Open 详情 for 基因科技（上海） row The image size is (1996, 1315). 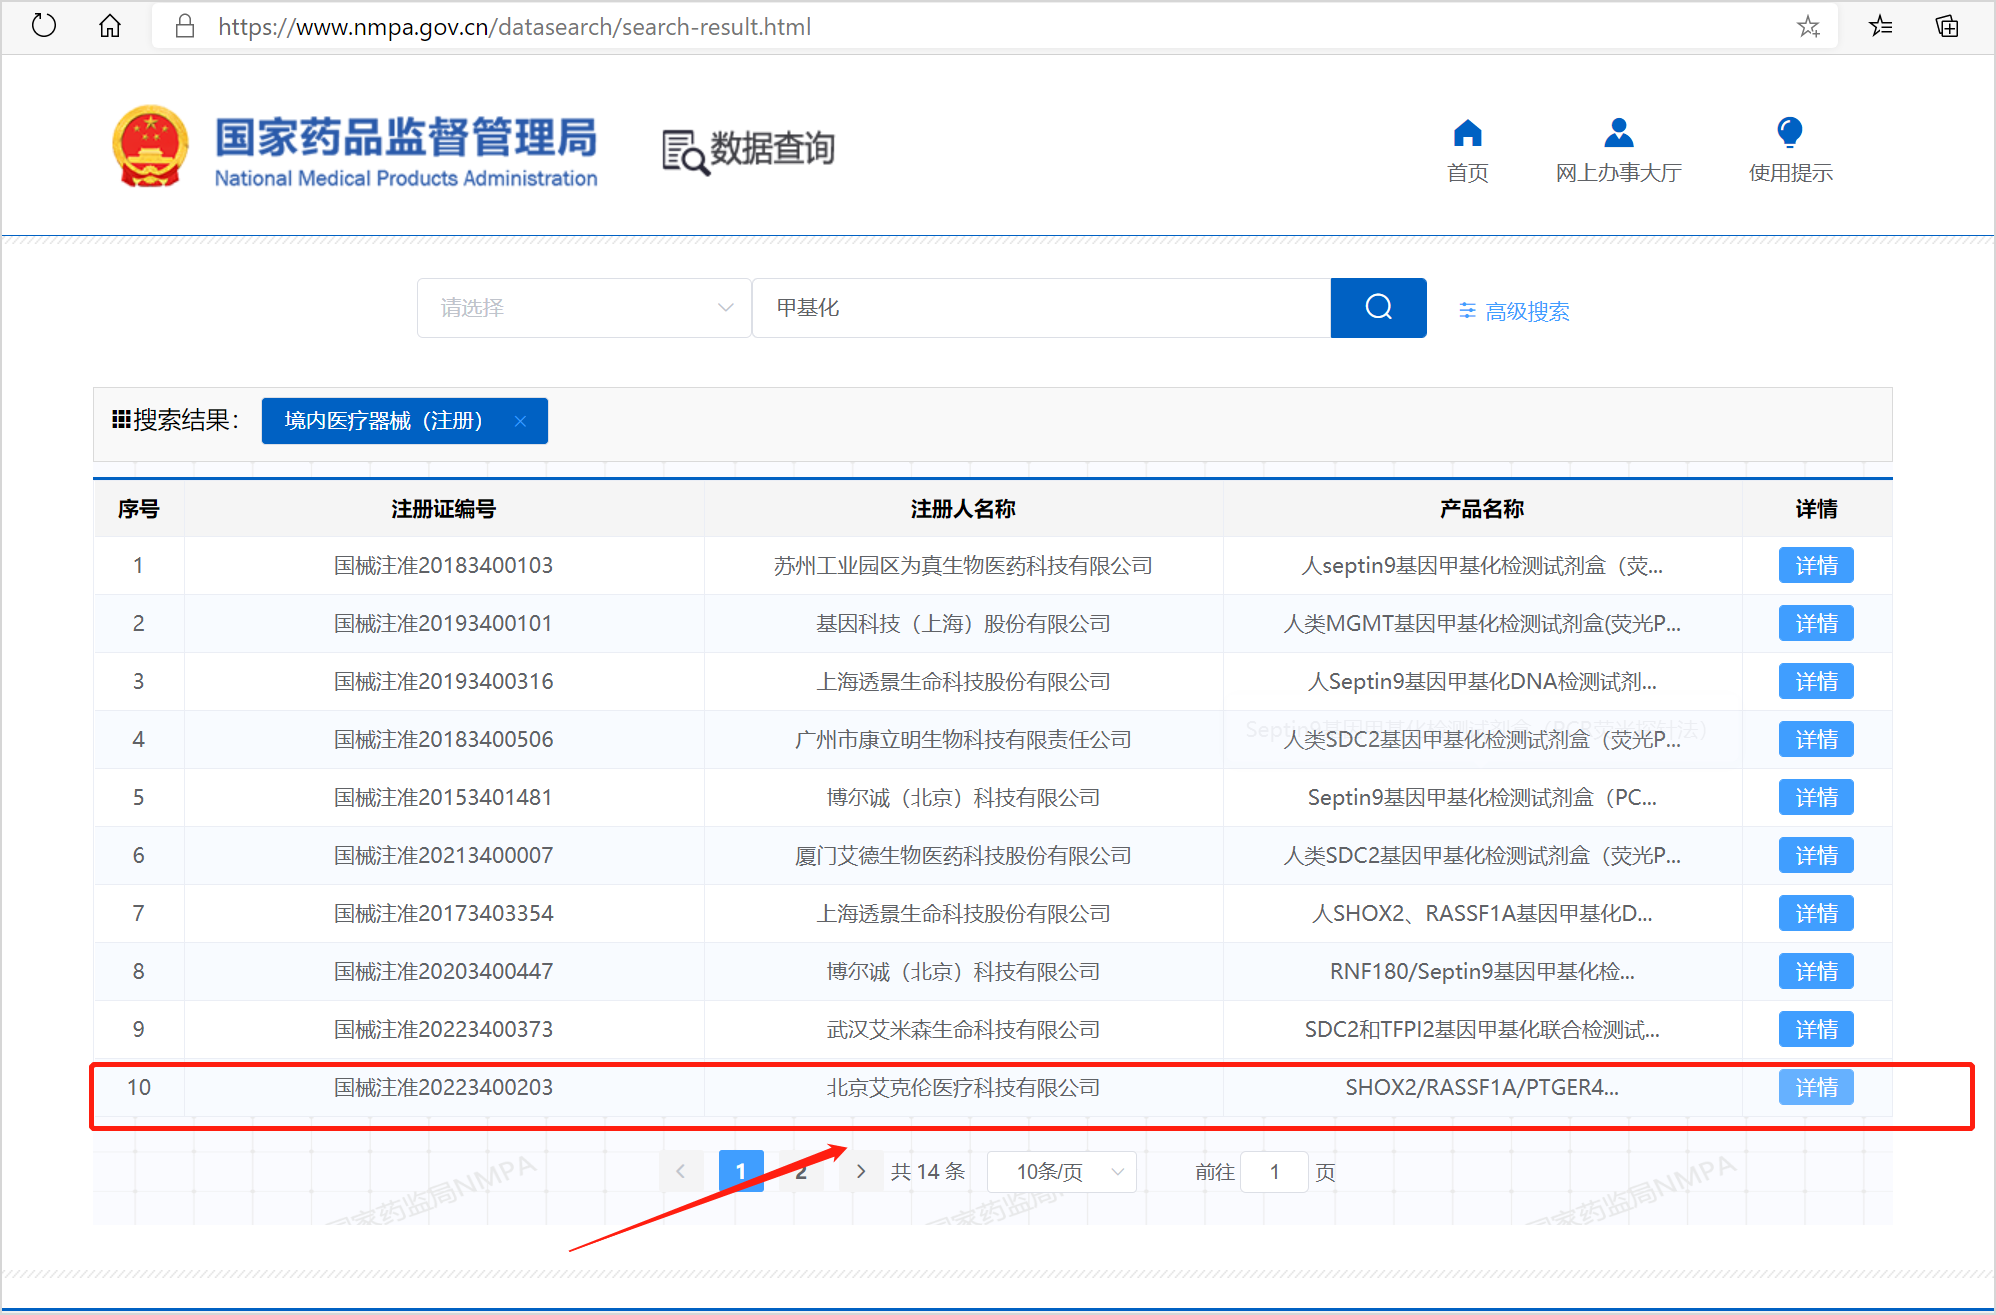(1815, 623)
